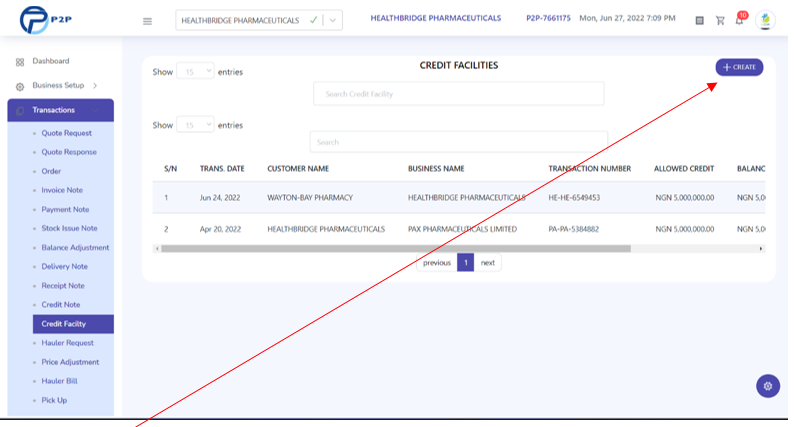This screenshot has height=427, width=796.
Task: Open the HEALTHBRIDGE PHARMACEUTICALS combo box
Action: click(259, 20)
